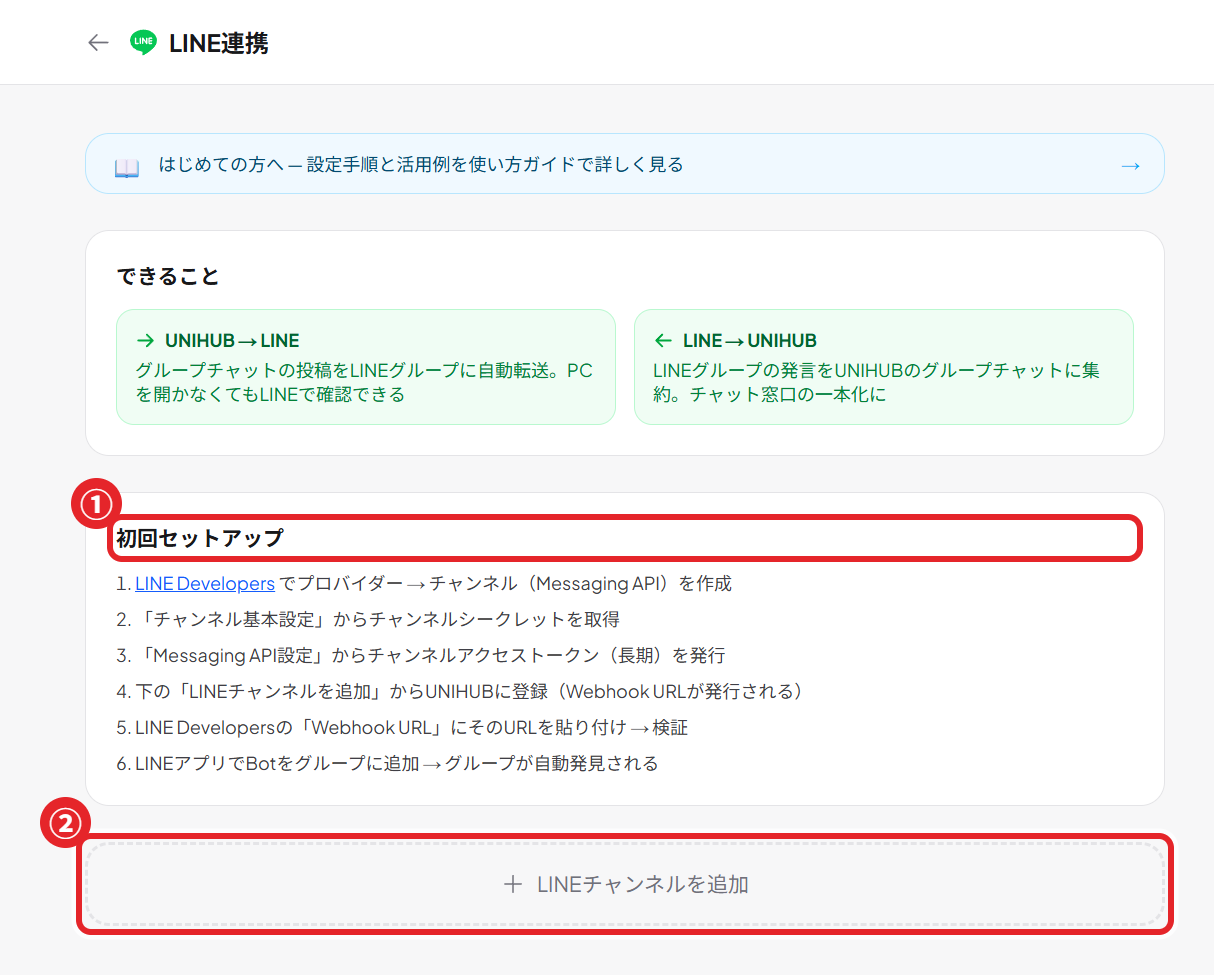Screen dimensions: 1214x975
Task: Click the right arrow in guide banner
Action: click(x=1130, y=165)
